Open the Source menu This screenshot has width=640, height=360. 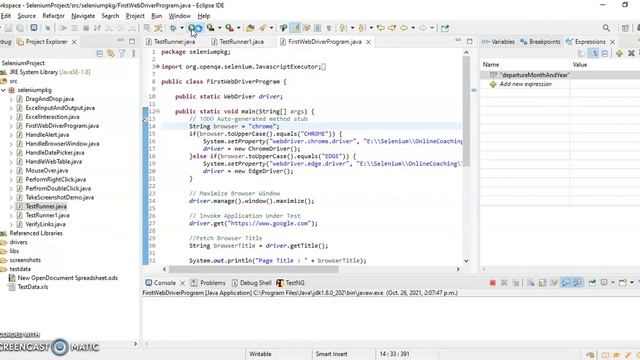coord(27,16)
